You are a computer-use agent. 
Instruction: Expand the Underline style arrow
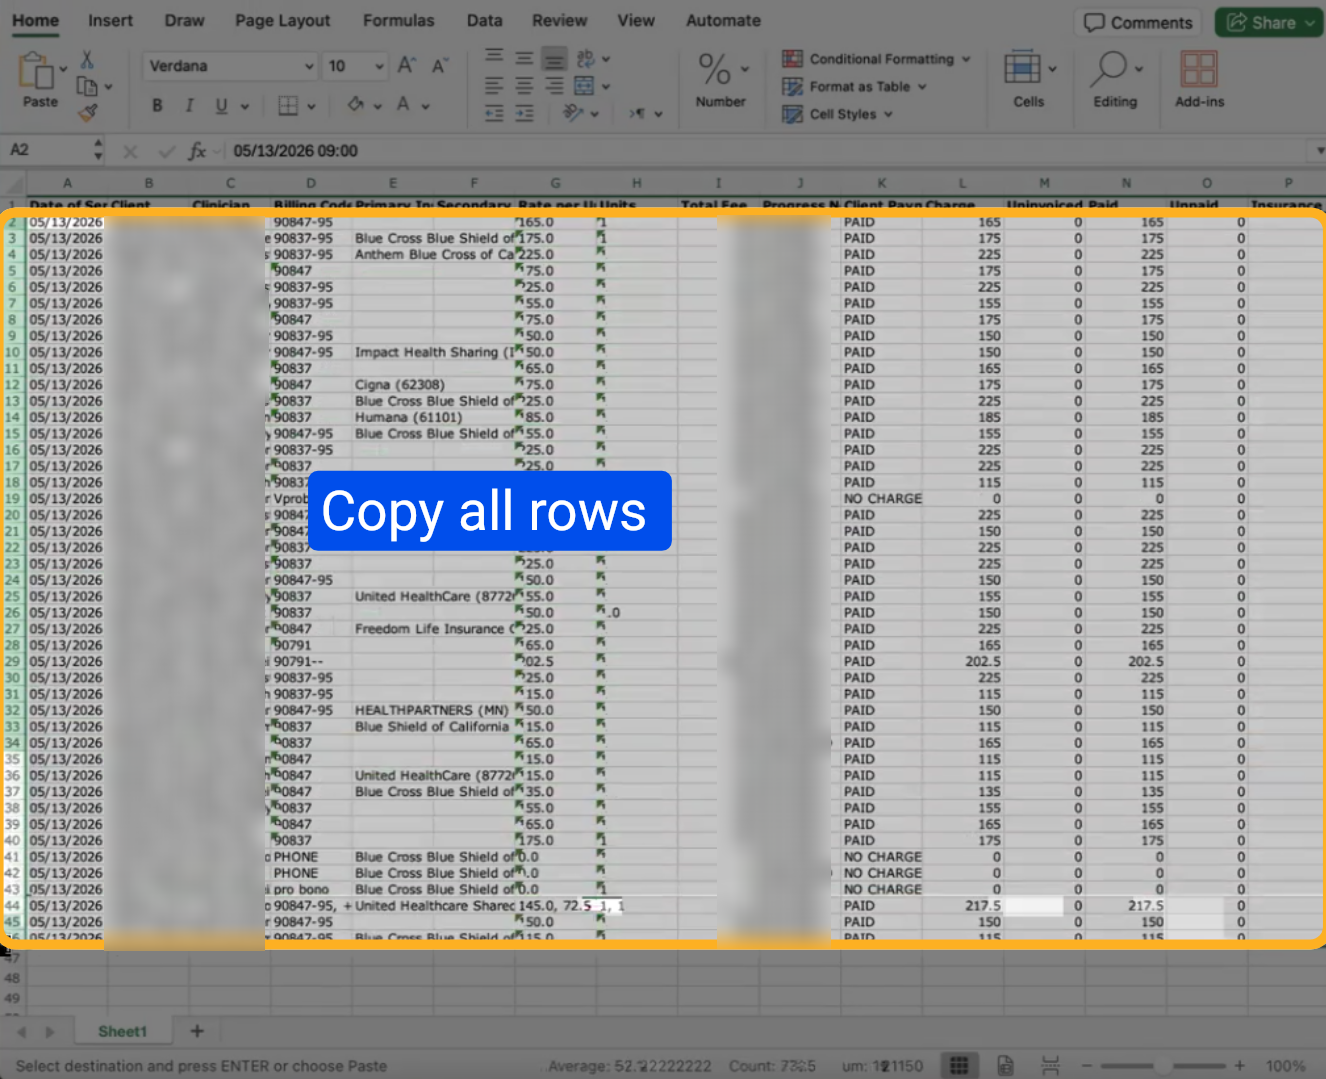click(x=244, y=106)
